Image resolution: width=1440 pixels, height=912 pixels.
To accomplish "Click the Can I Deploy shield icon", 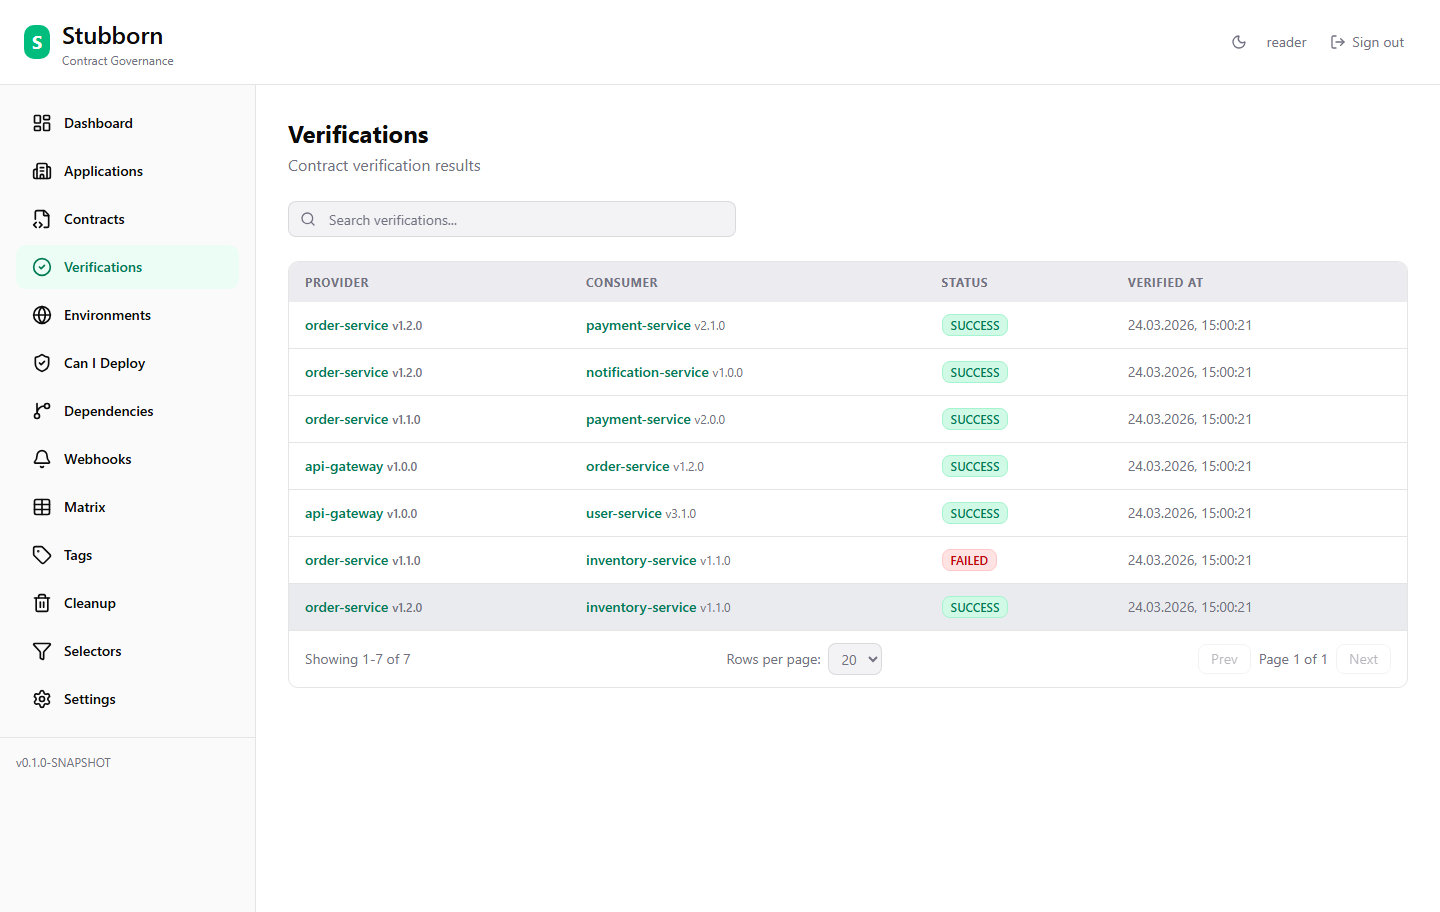I will (42, 363).
